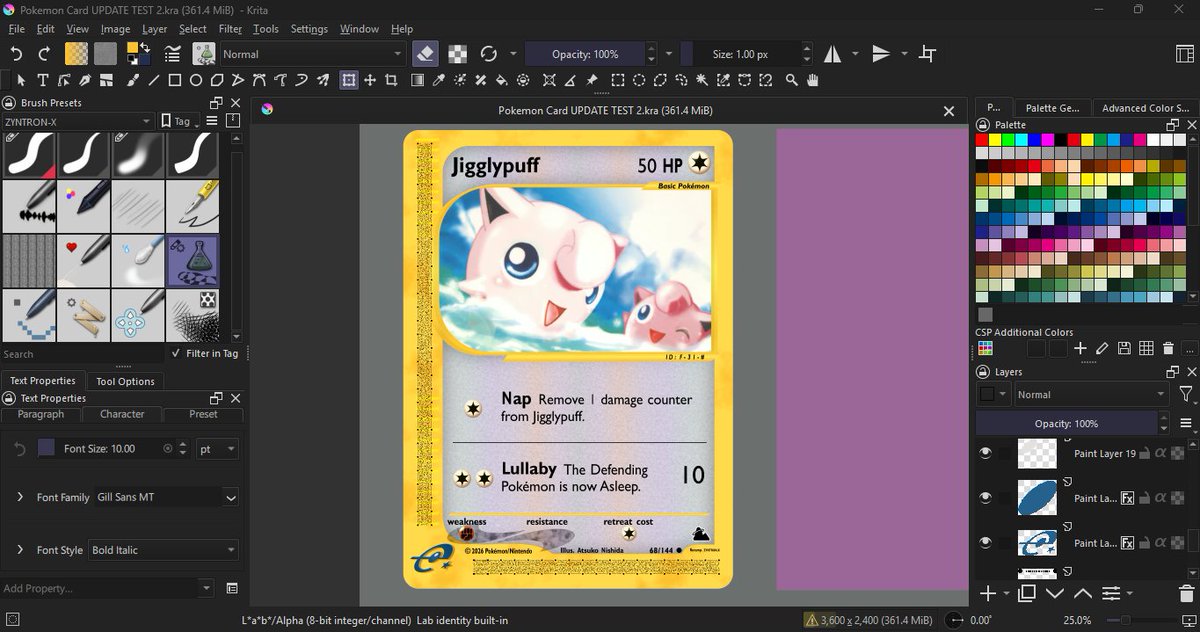Open the Settings menu
1200x632 pixels.
pyautogui.click(x=309, y=29)
